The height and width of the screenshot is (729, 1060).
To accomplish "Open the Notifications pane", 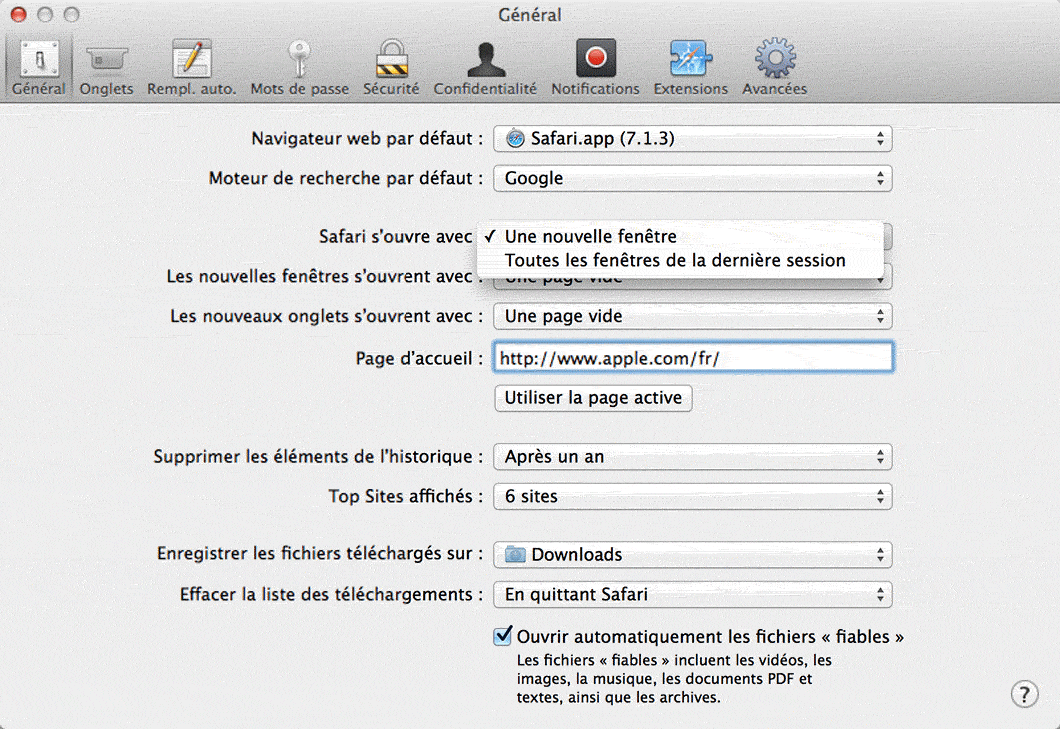I will (x=595, y=68).
